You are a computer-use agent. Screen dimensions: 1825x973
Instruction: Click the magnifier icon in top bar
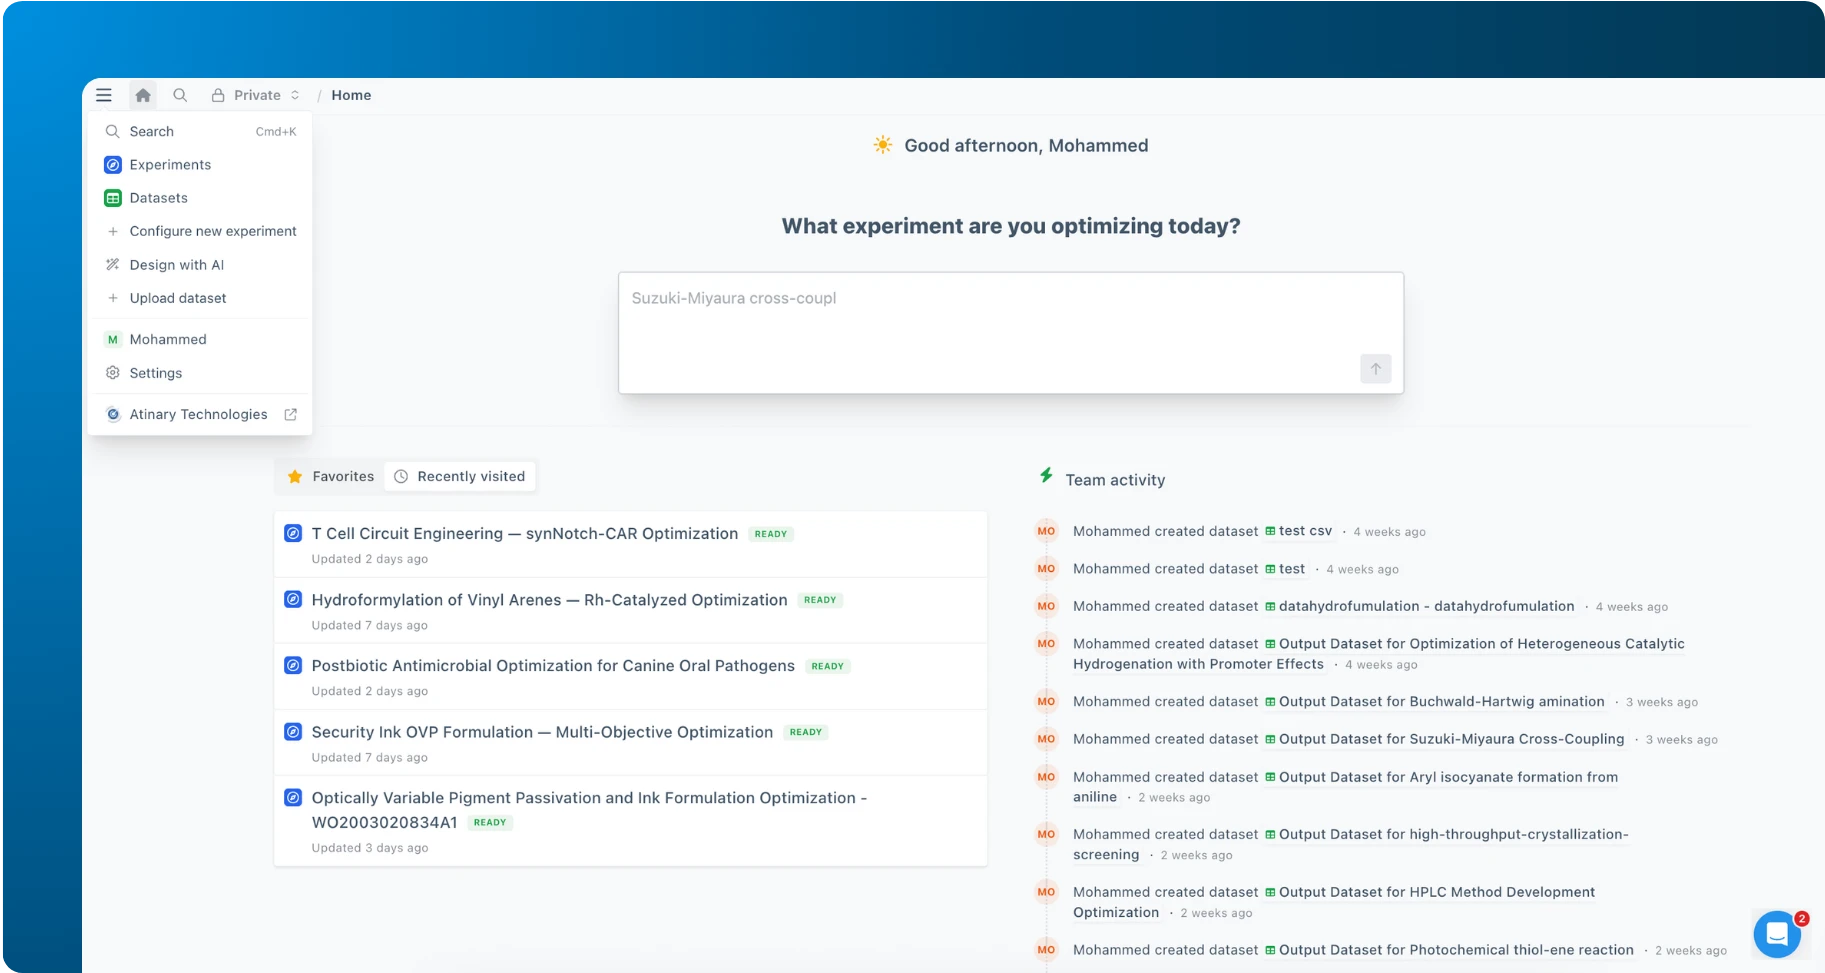pyautogui.click(x=180, y=95)
